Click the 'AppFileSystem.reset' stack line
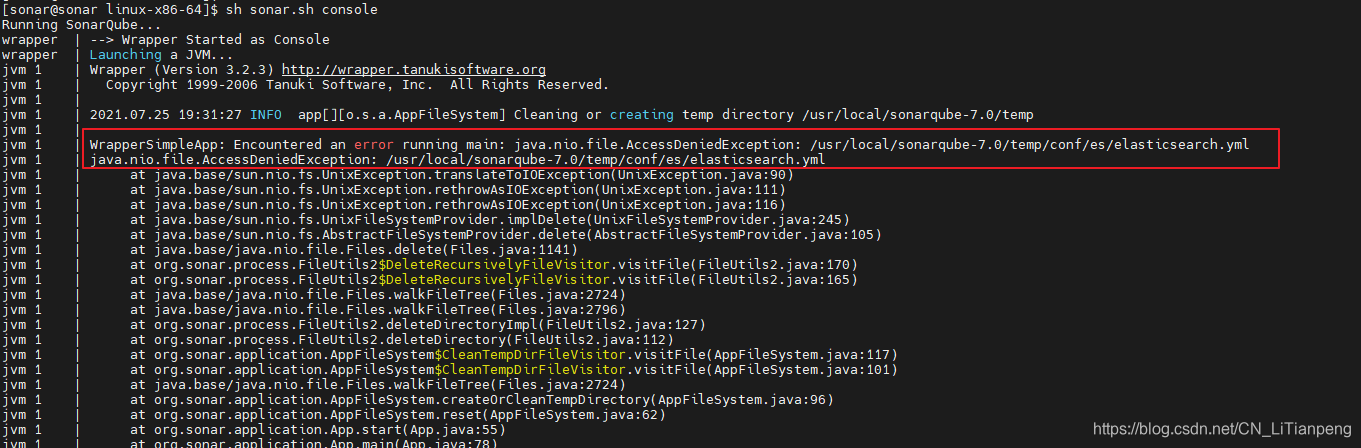The image size is (1361, 448). 398,415
